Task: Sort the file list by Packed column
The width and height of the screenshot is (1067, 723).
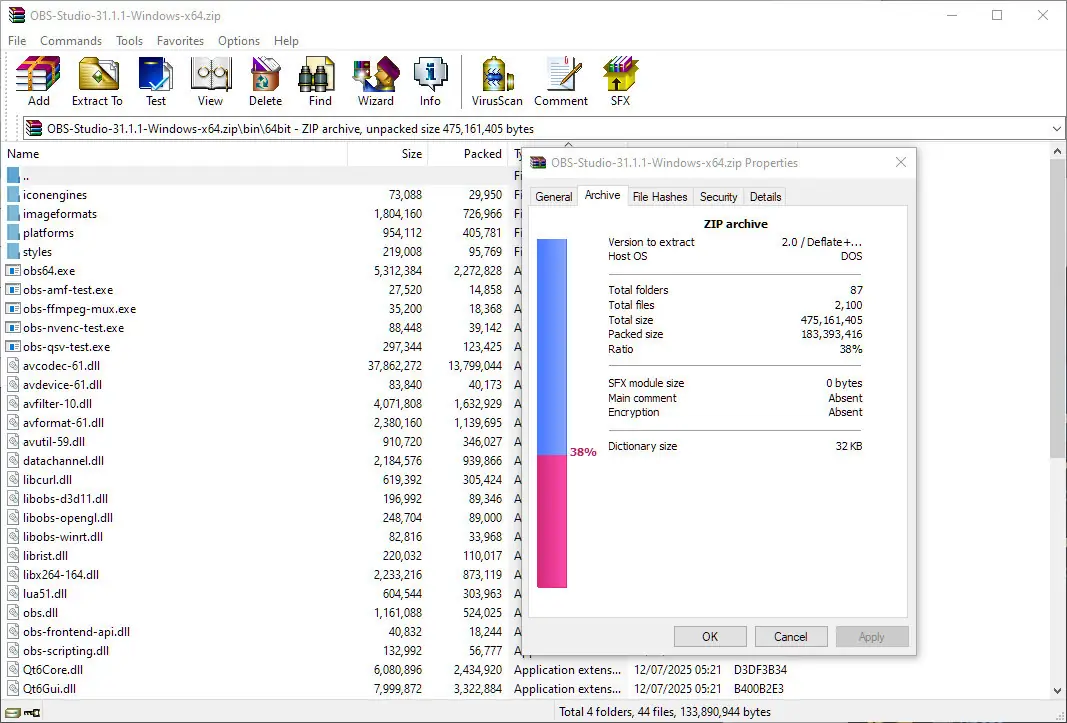Action: (467, 154)
